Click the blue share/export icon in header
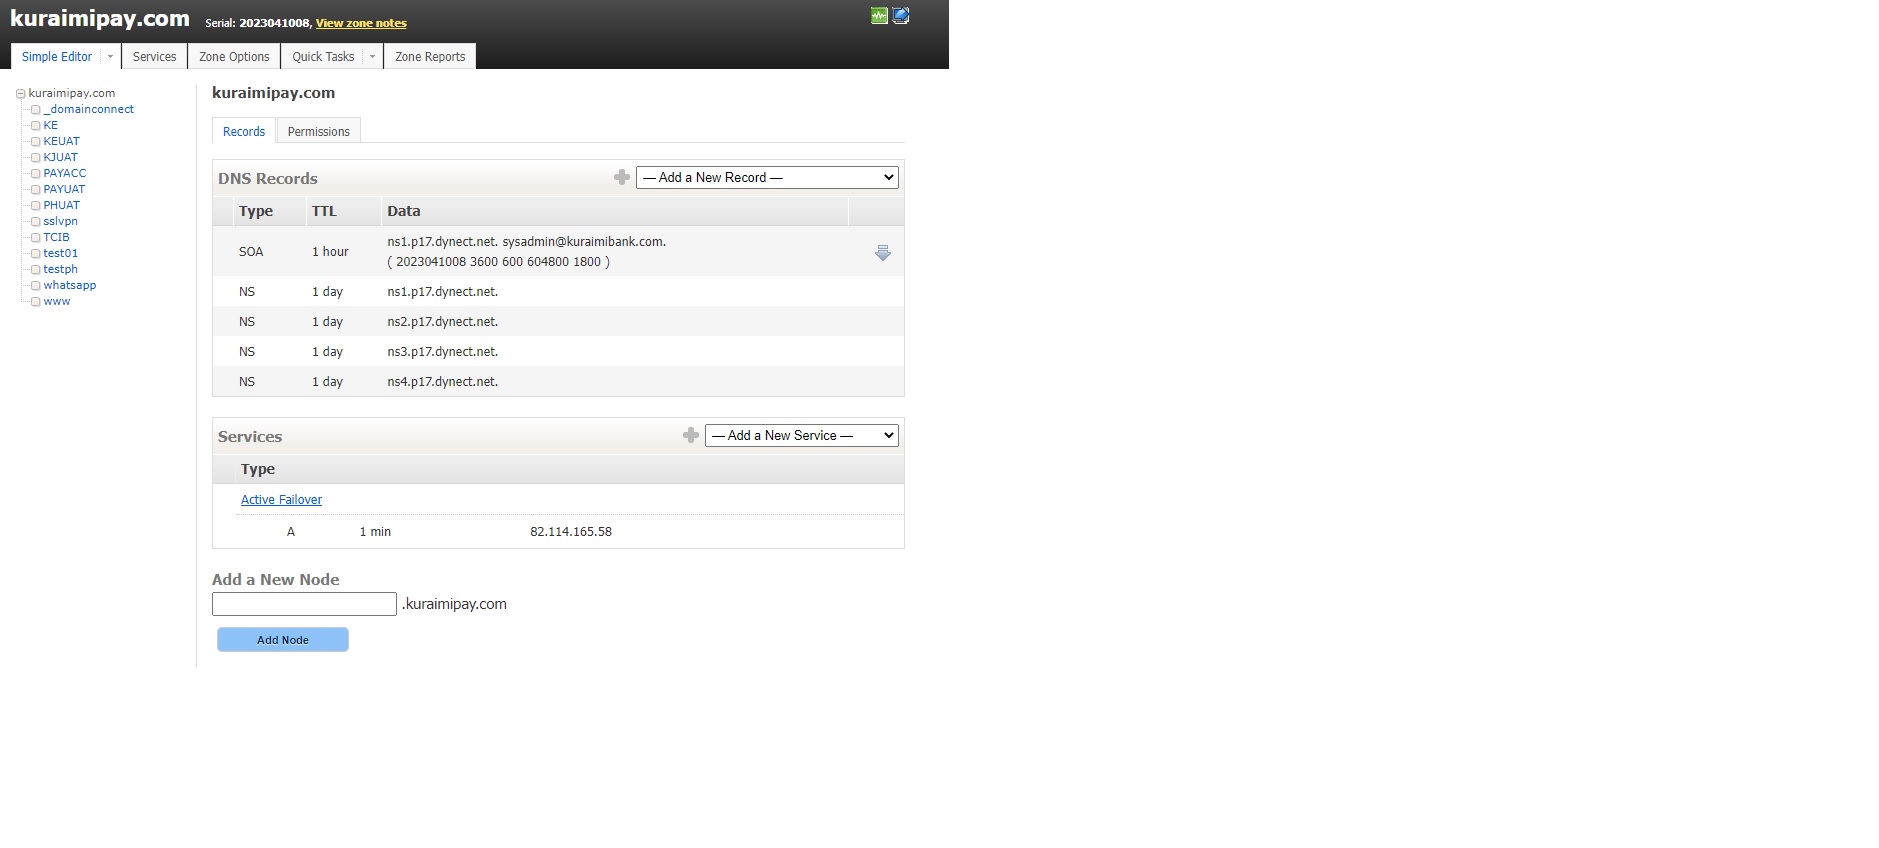 [x=901, y=16]
